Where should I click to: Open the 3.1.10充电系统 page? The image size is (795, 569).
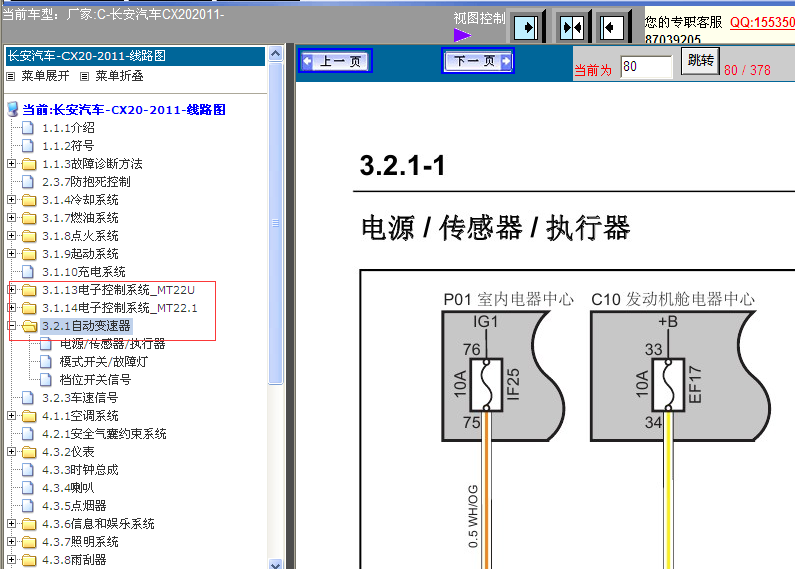84,272
